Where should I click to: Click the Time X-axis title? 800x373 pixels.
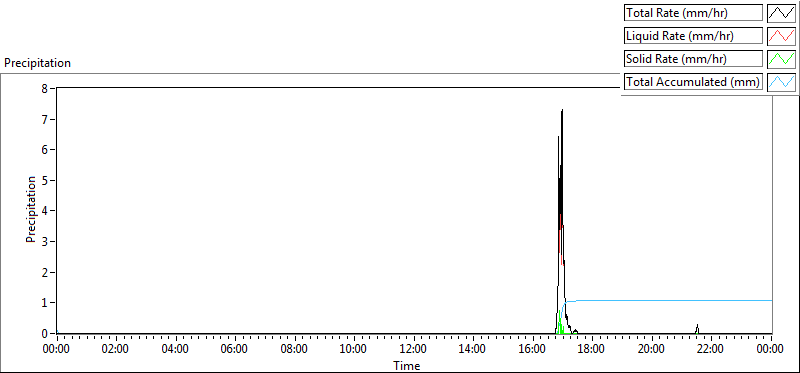[x=407, y=365]
